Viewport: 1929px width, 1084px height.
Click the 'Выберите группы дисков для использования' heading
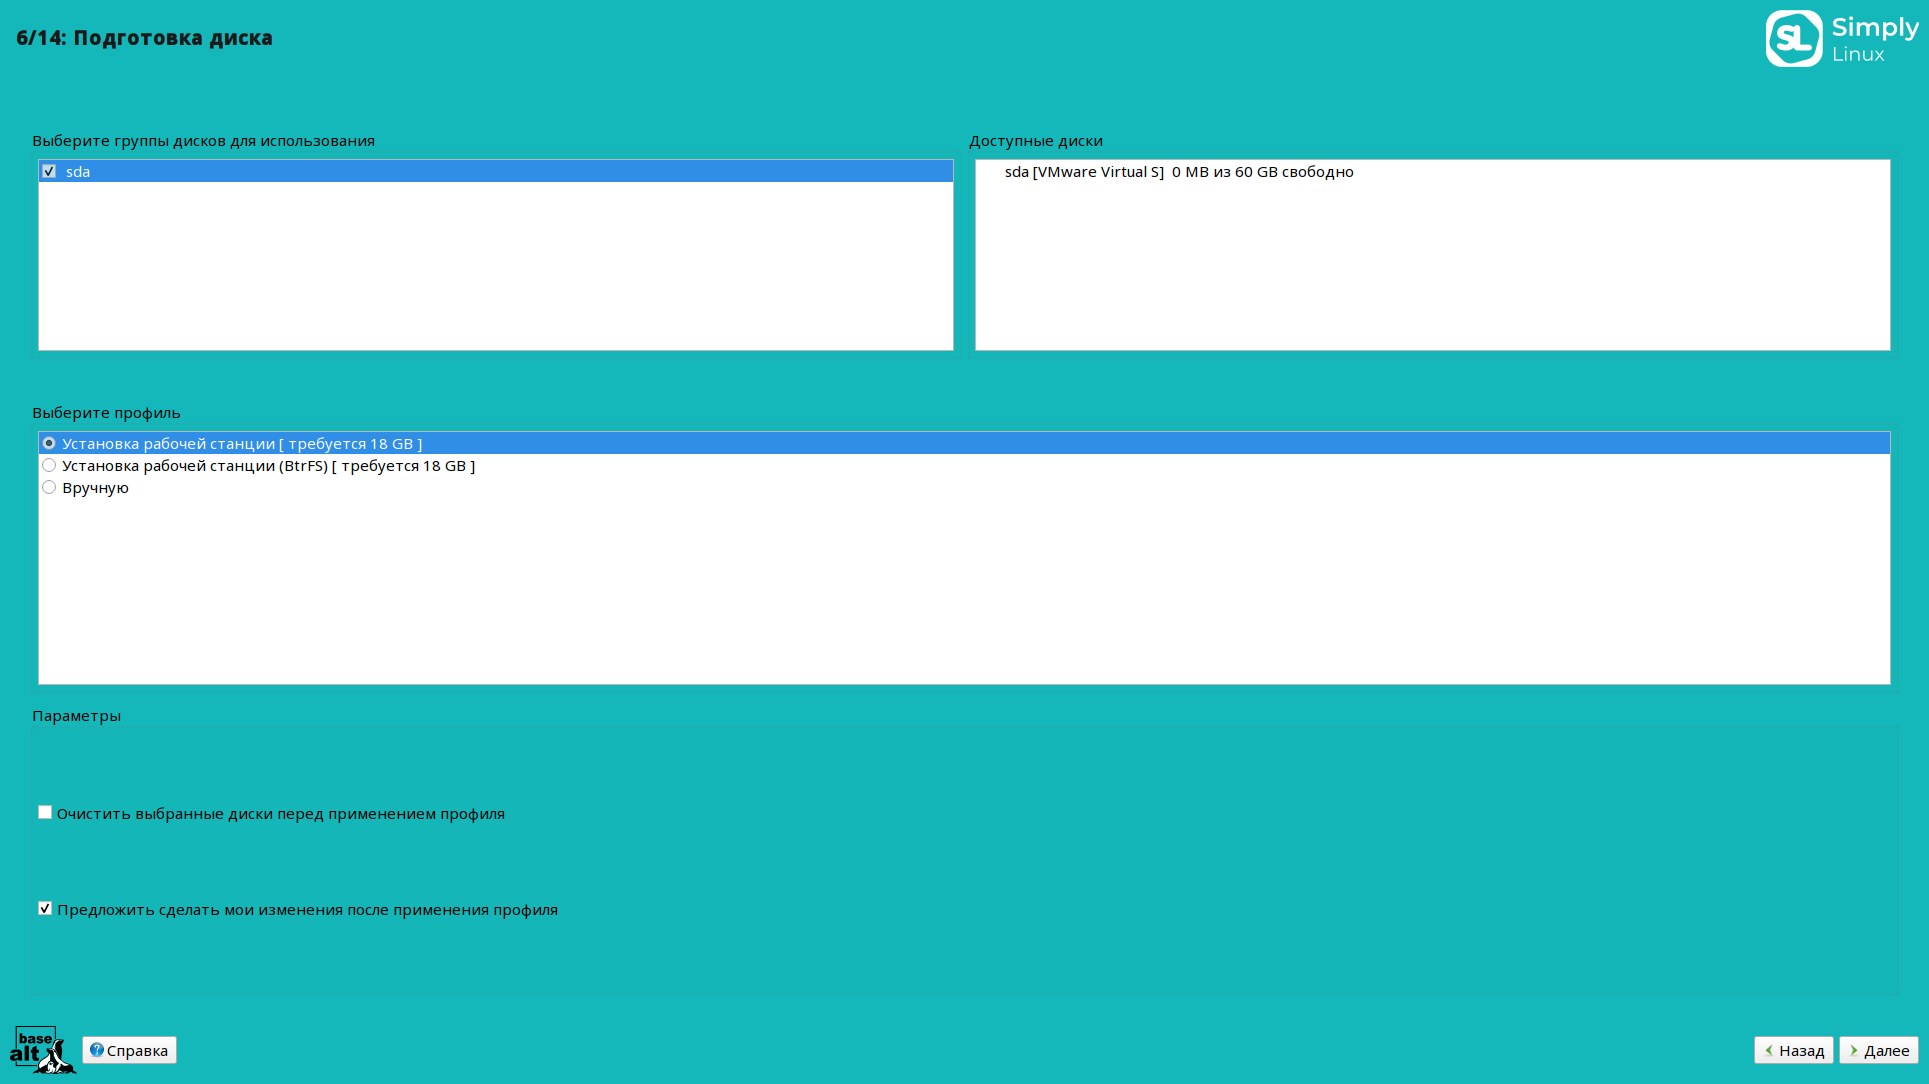pyautogui.click(x=203, y=141)
